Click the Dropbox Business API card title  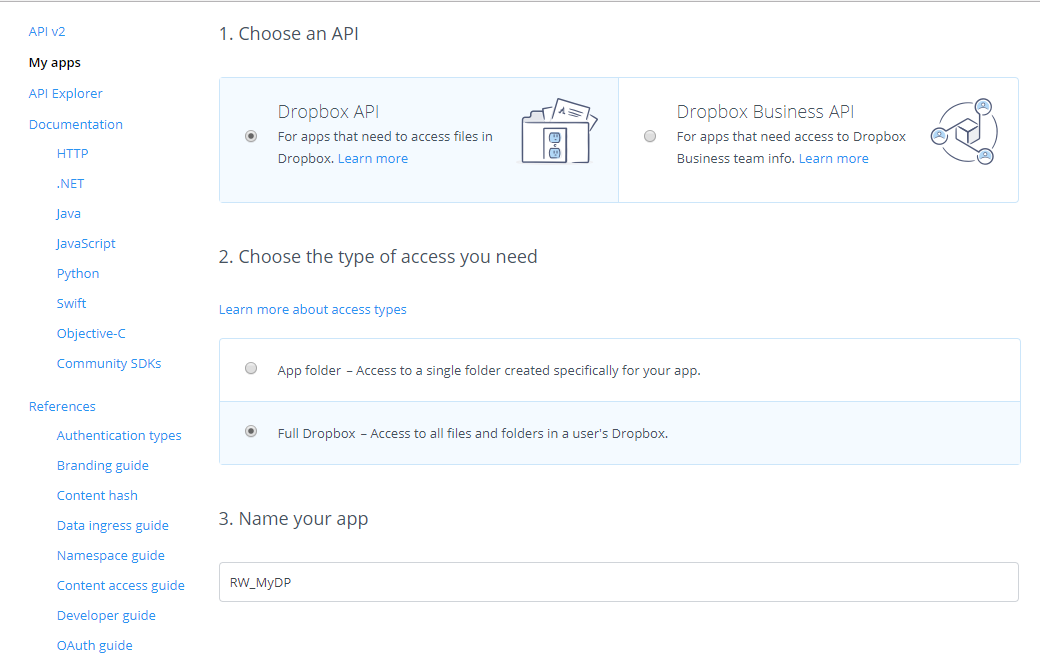(765, 111)
